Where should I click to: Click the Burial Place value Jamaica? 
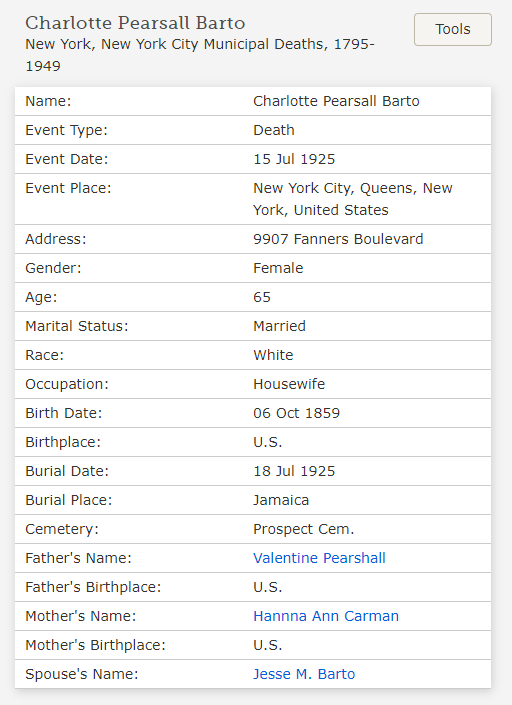coord(281,500)
